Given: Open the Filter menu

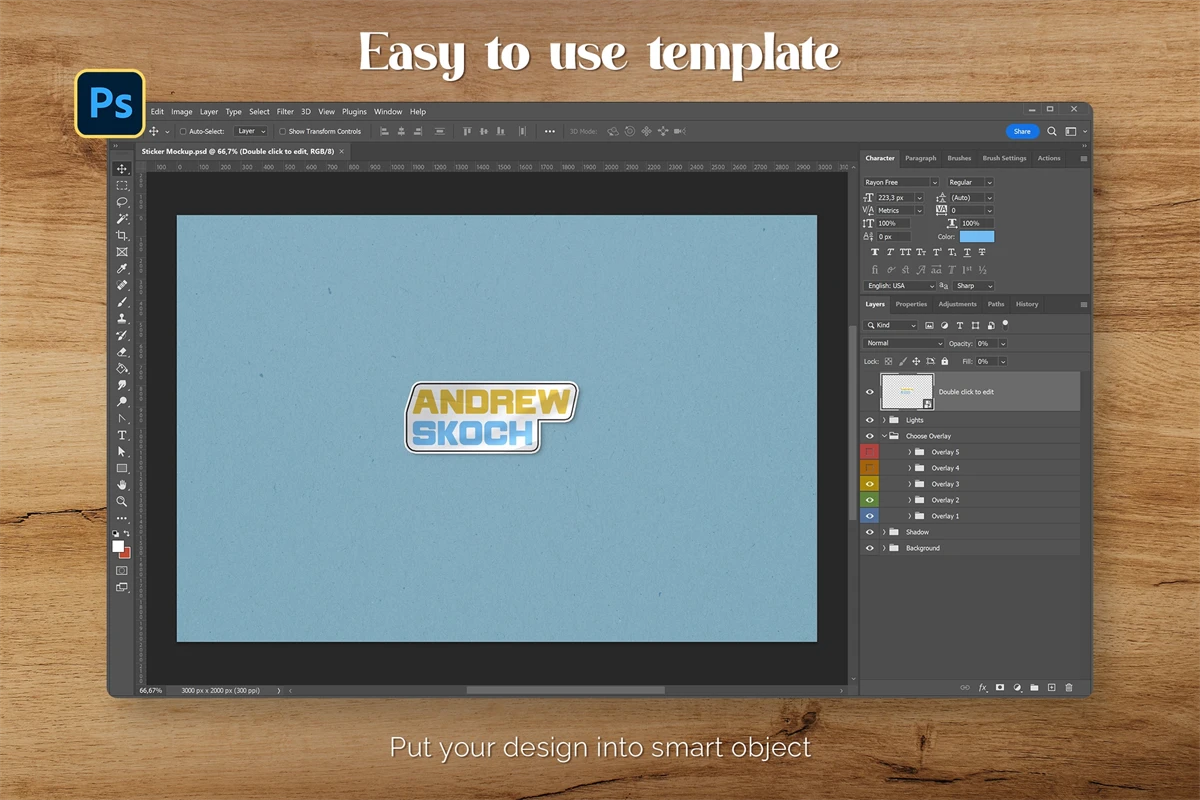Looking at the screenshot, I should pos(285,112).
